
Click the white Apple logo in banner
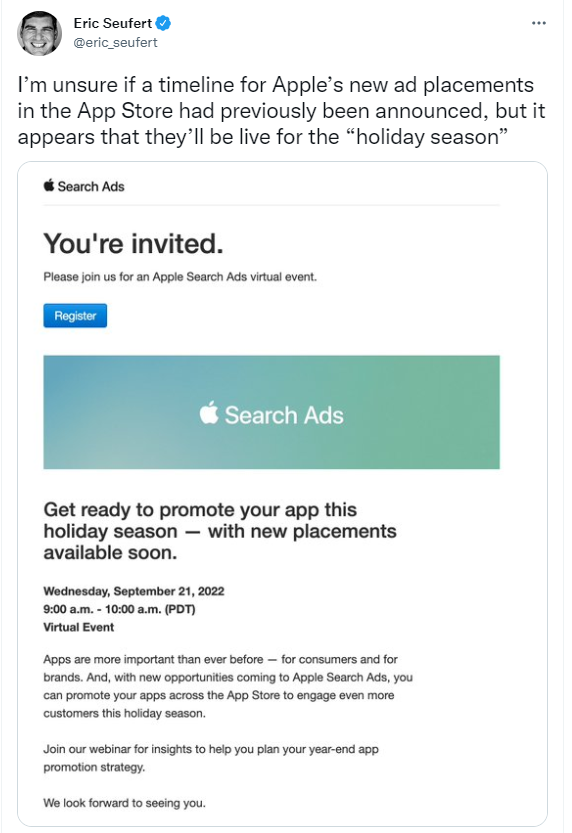pyautogui.click(x=209, y=413)
